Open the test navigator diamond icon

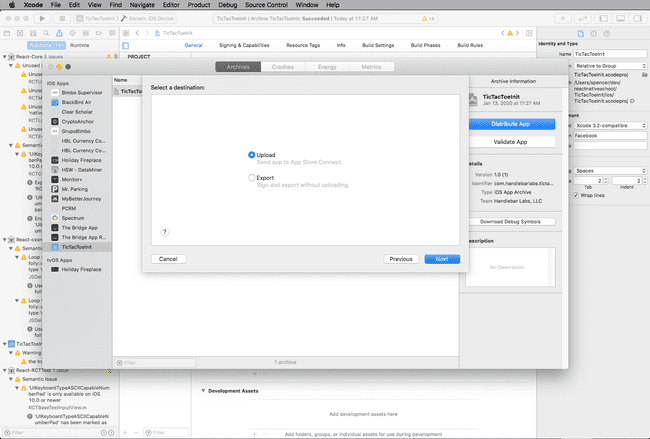(73, 33)
